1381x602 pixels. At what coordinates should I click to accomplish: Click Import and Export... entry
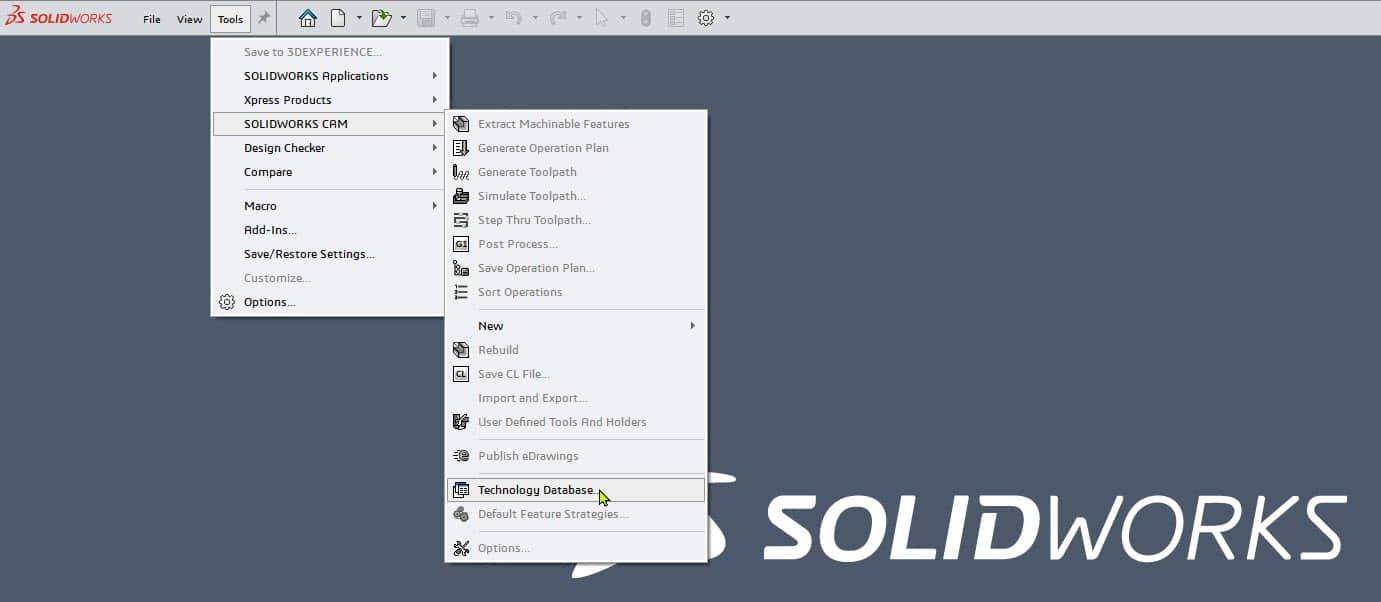click(533, 398)
